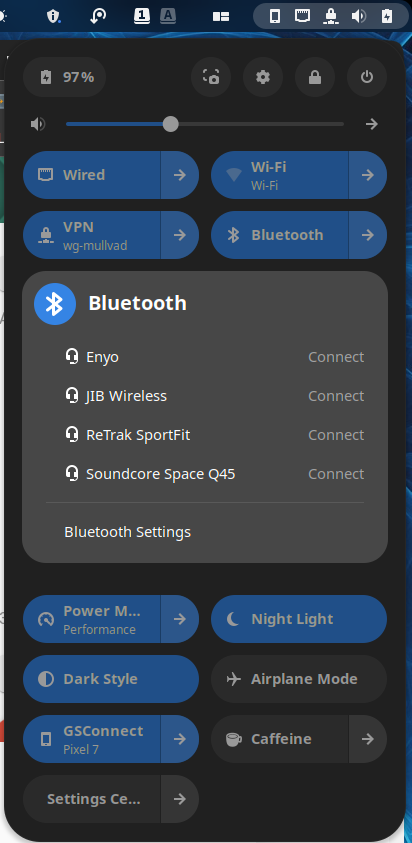
Task: Expand the VPN connections arrow
Action: [x=180, y=235]
